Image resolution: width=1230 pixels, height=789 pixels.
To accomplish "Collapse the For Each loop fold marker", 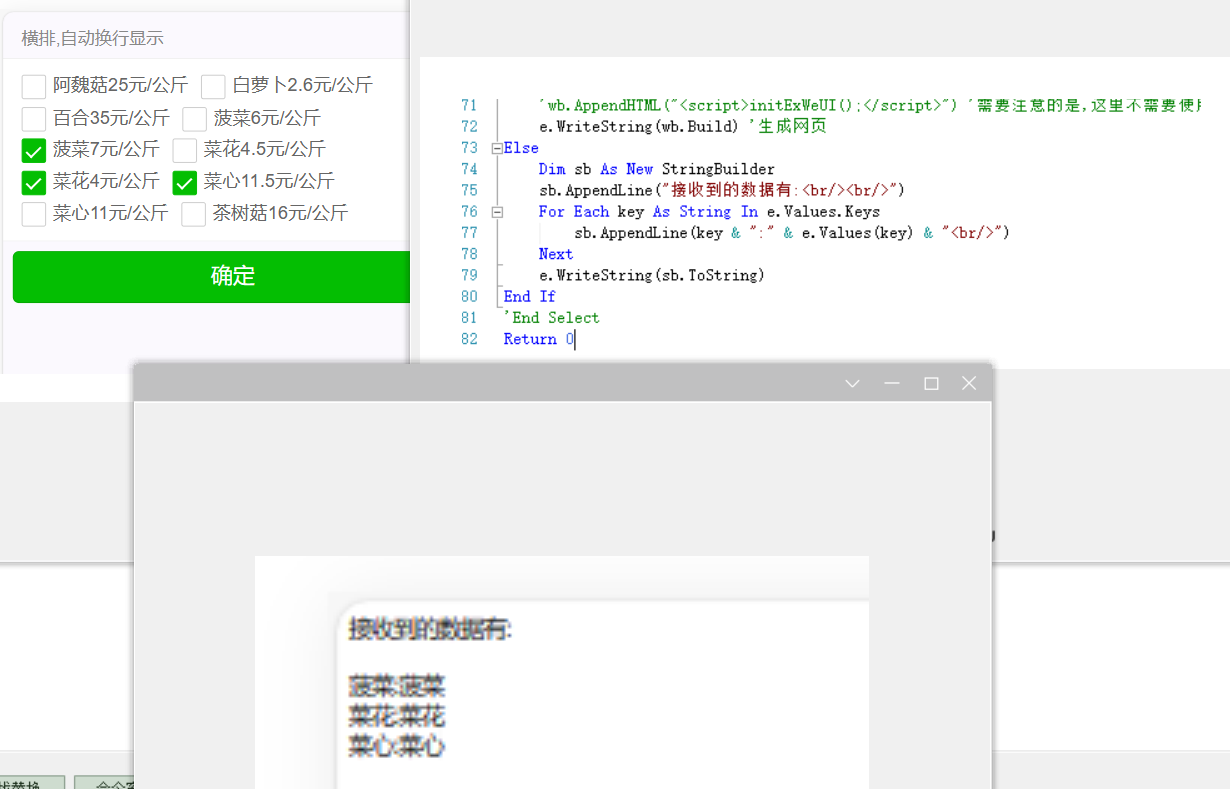I will coord(497,212).
